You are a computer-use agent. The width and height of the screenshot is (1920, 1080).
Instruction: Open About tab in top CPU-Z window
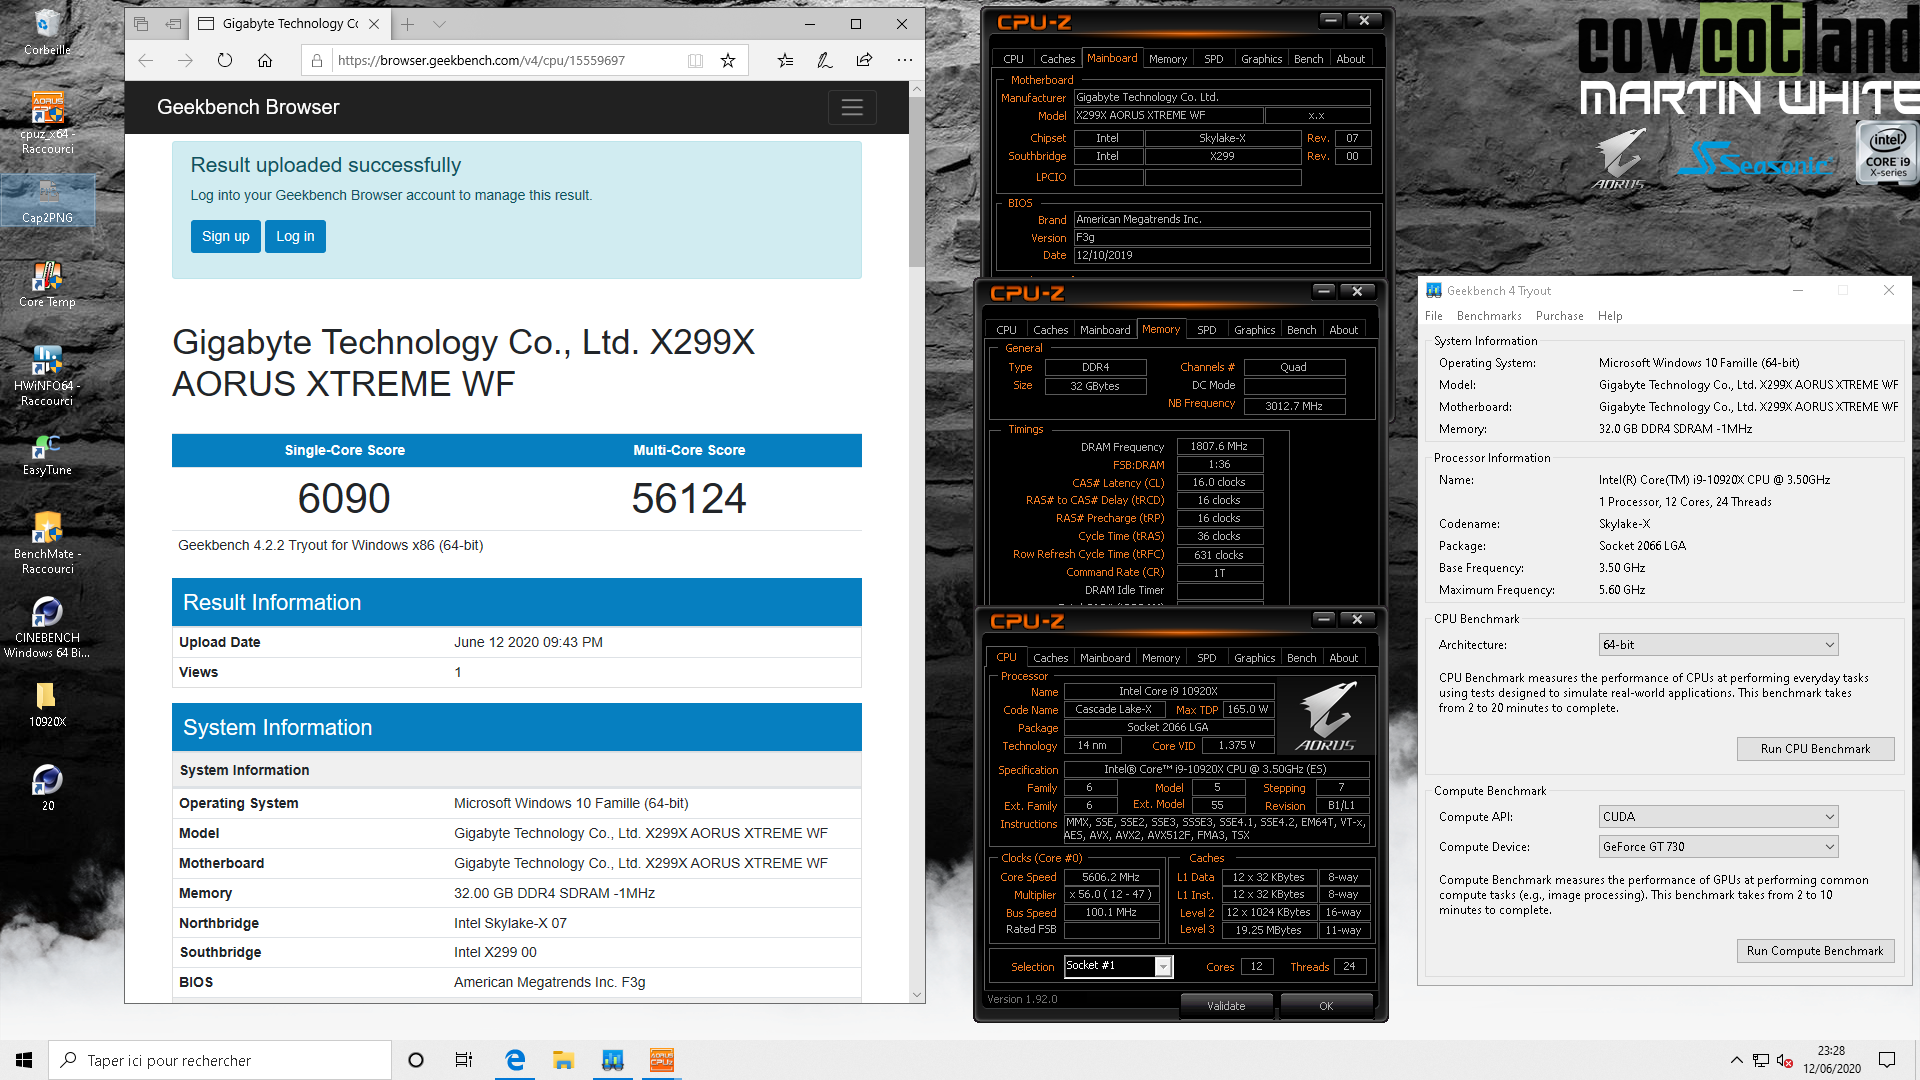click(1350, 59)
